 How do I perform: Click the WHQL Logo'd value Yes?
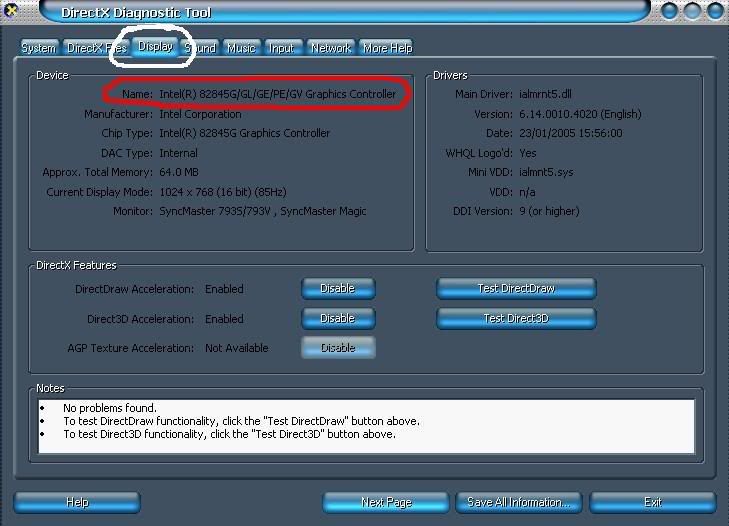point(528,153)
